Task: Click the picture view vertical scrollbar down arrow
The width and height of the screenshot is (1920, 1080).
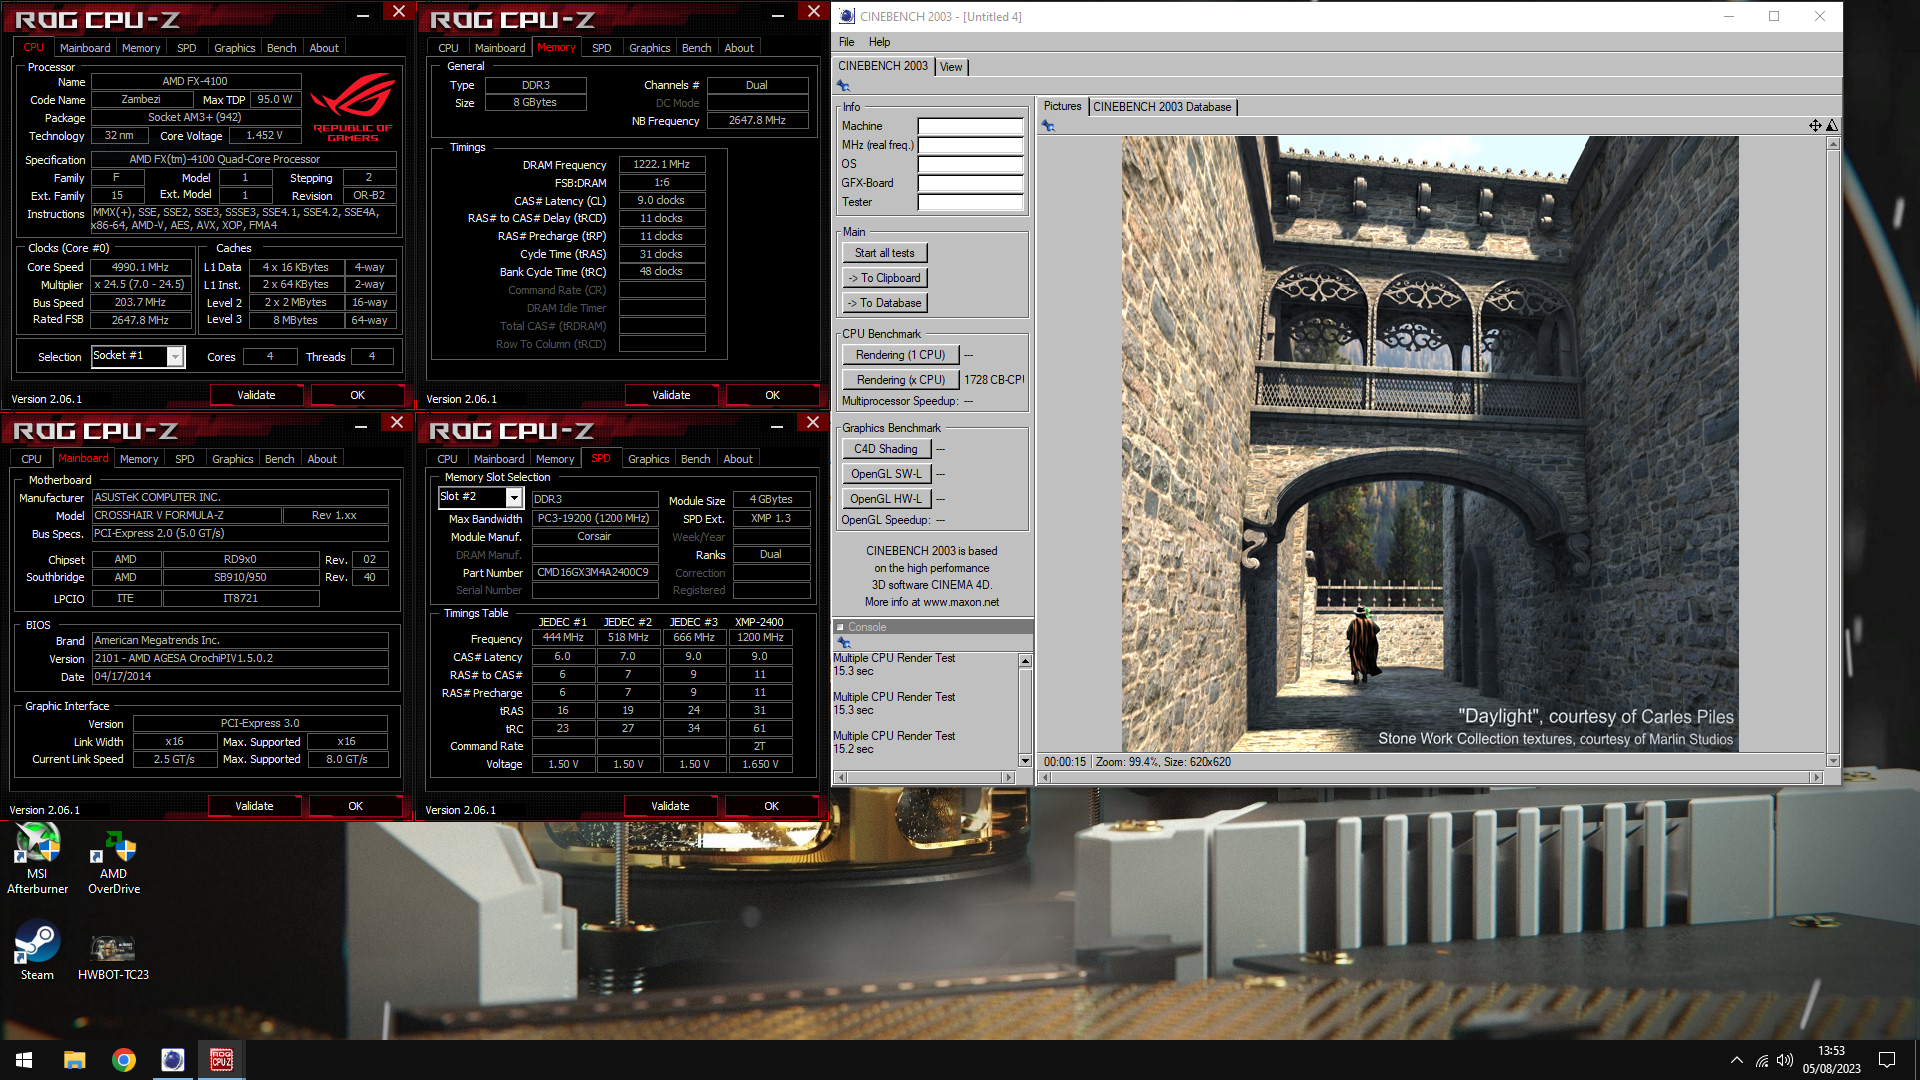Action: click(1832, 761)
